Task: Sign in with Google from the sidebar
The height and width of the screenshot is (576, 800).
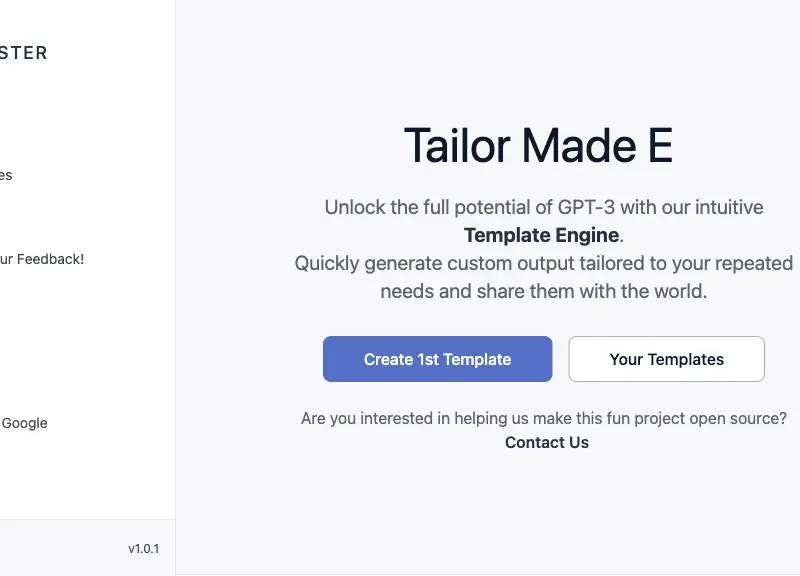Action: pyautogui.click(x=24, y=423)
